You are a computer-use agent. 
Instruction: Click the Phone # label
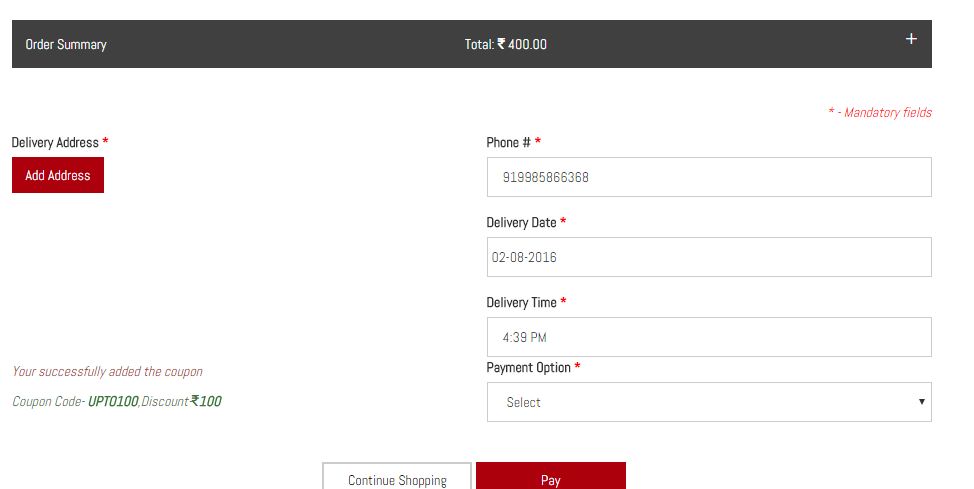click(508, 143)
